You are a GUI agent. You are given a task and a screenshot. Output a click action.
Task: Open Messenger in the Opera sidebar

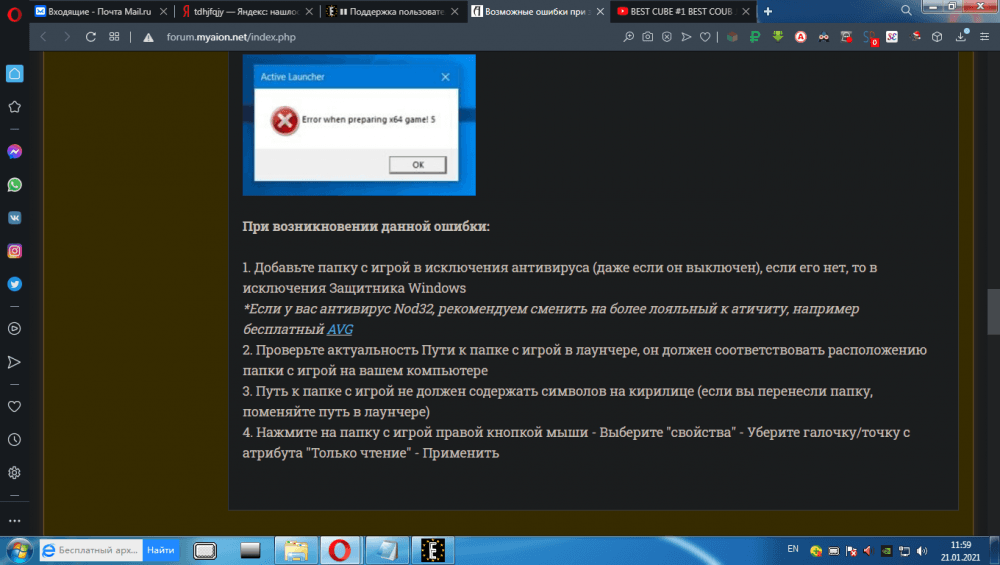pos(15,152)
